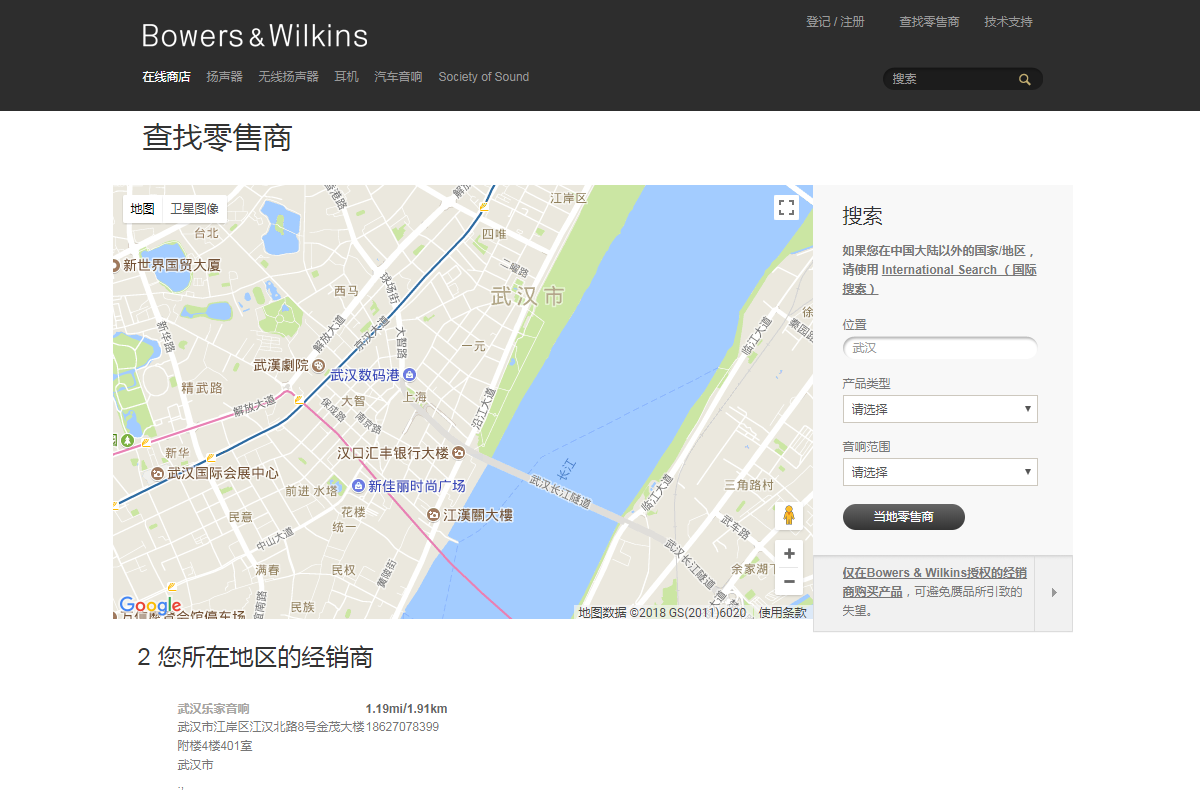Click the search magnifier icon in header
The height and width of the screenshot is (800, 1200).
1024,79
